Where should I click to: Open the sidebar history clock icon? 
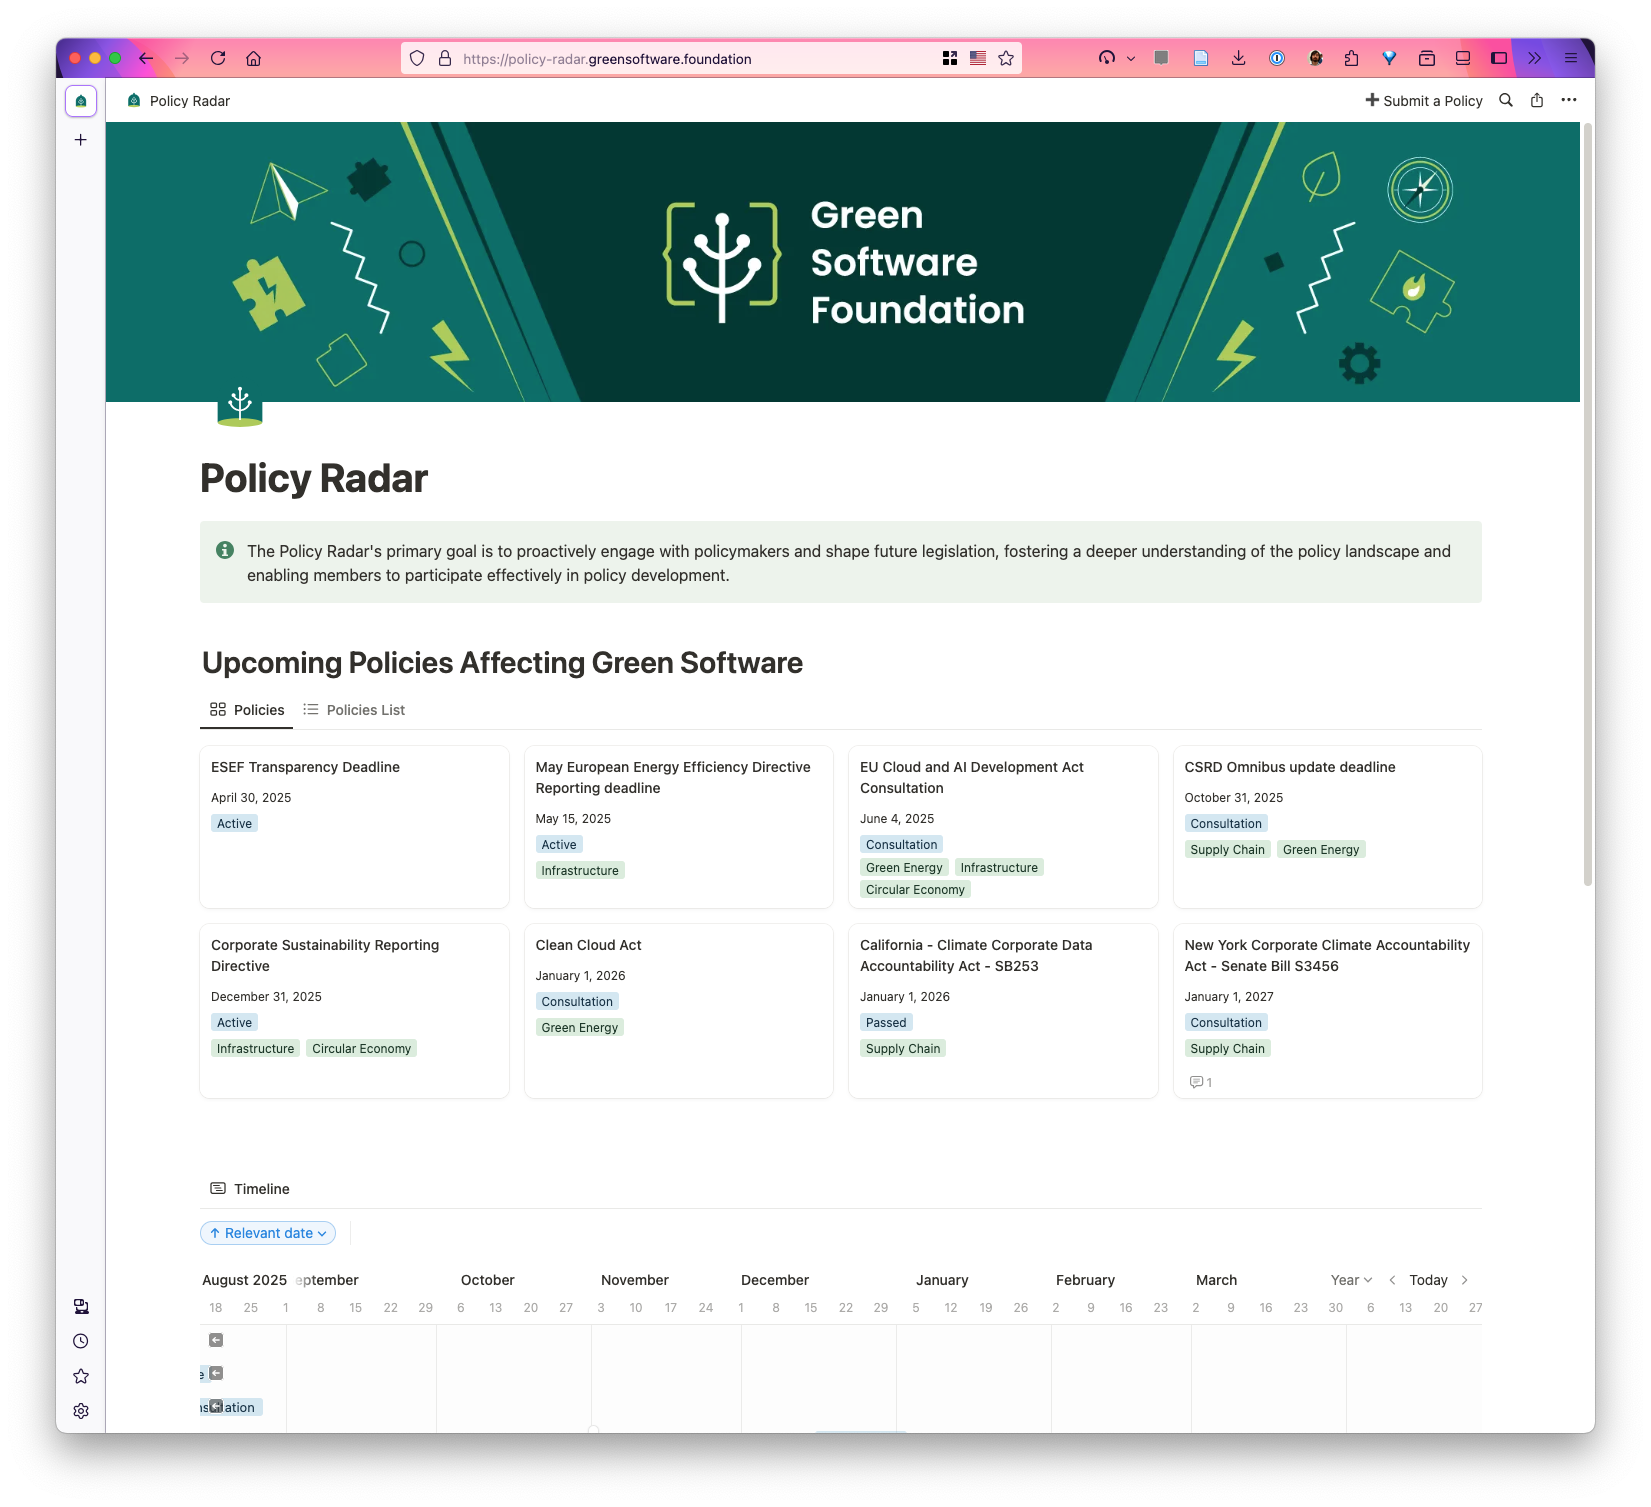pos(81,1341)
